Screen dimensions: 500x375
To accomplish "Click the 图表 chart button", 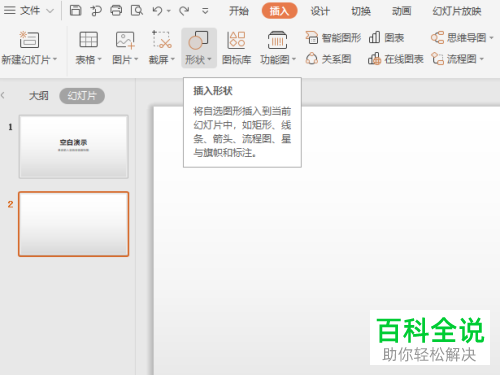I will click(386, 38).
